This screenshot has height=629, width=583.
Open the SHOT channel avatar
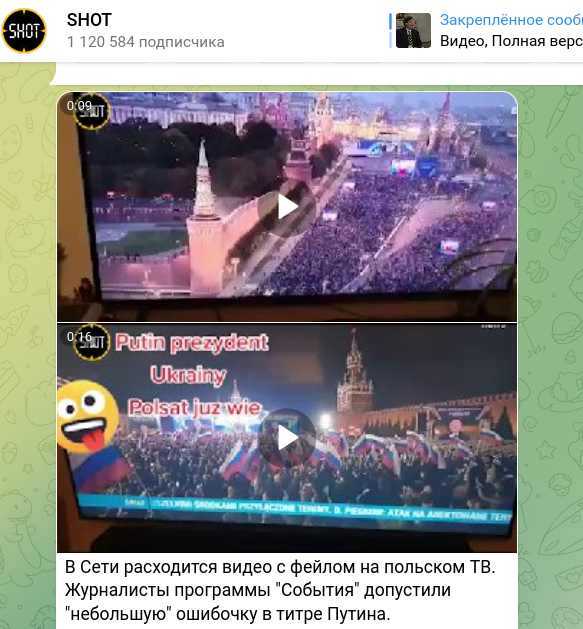tap(24, 31)
